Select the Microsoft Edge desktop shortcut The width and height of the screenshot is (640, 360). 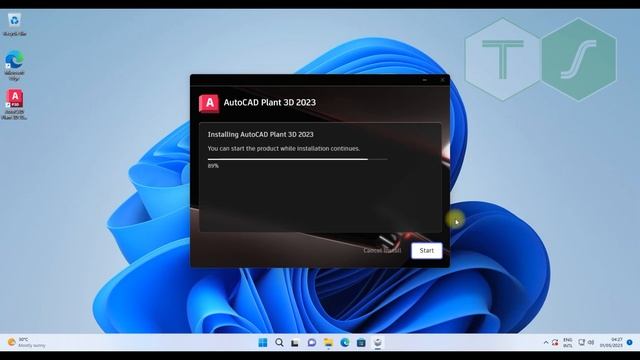click(x=14, y=65)
